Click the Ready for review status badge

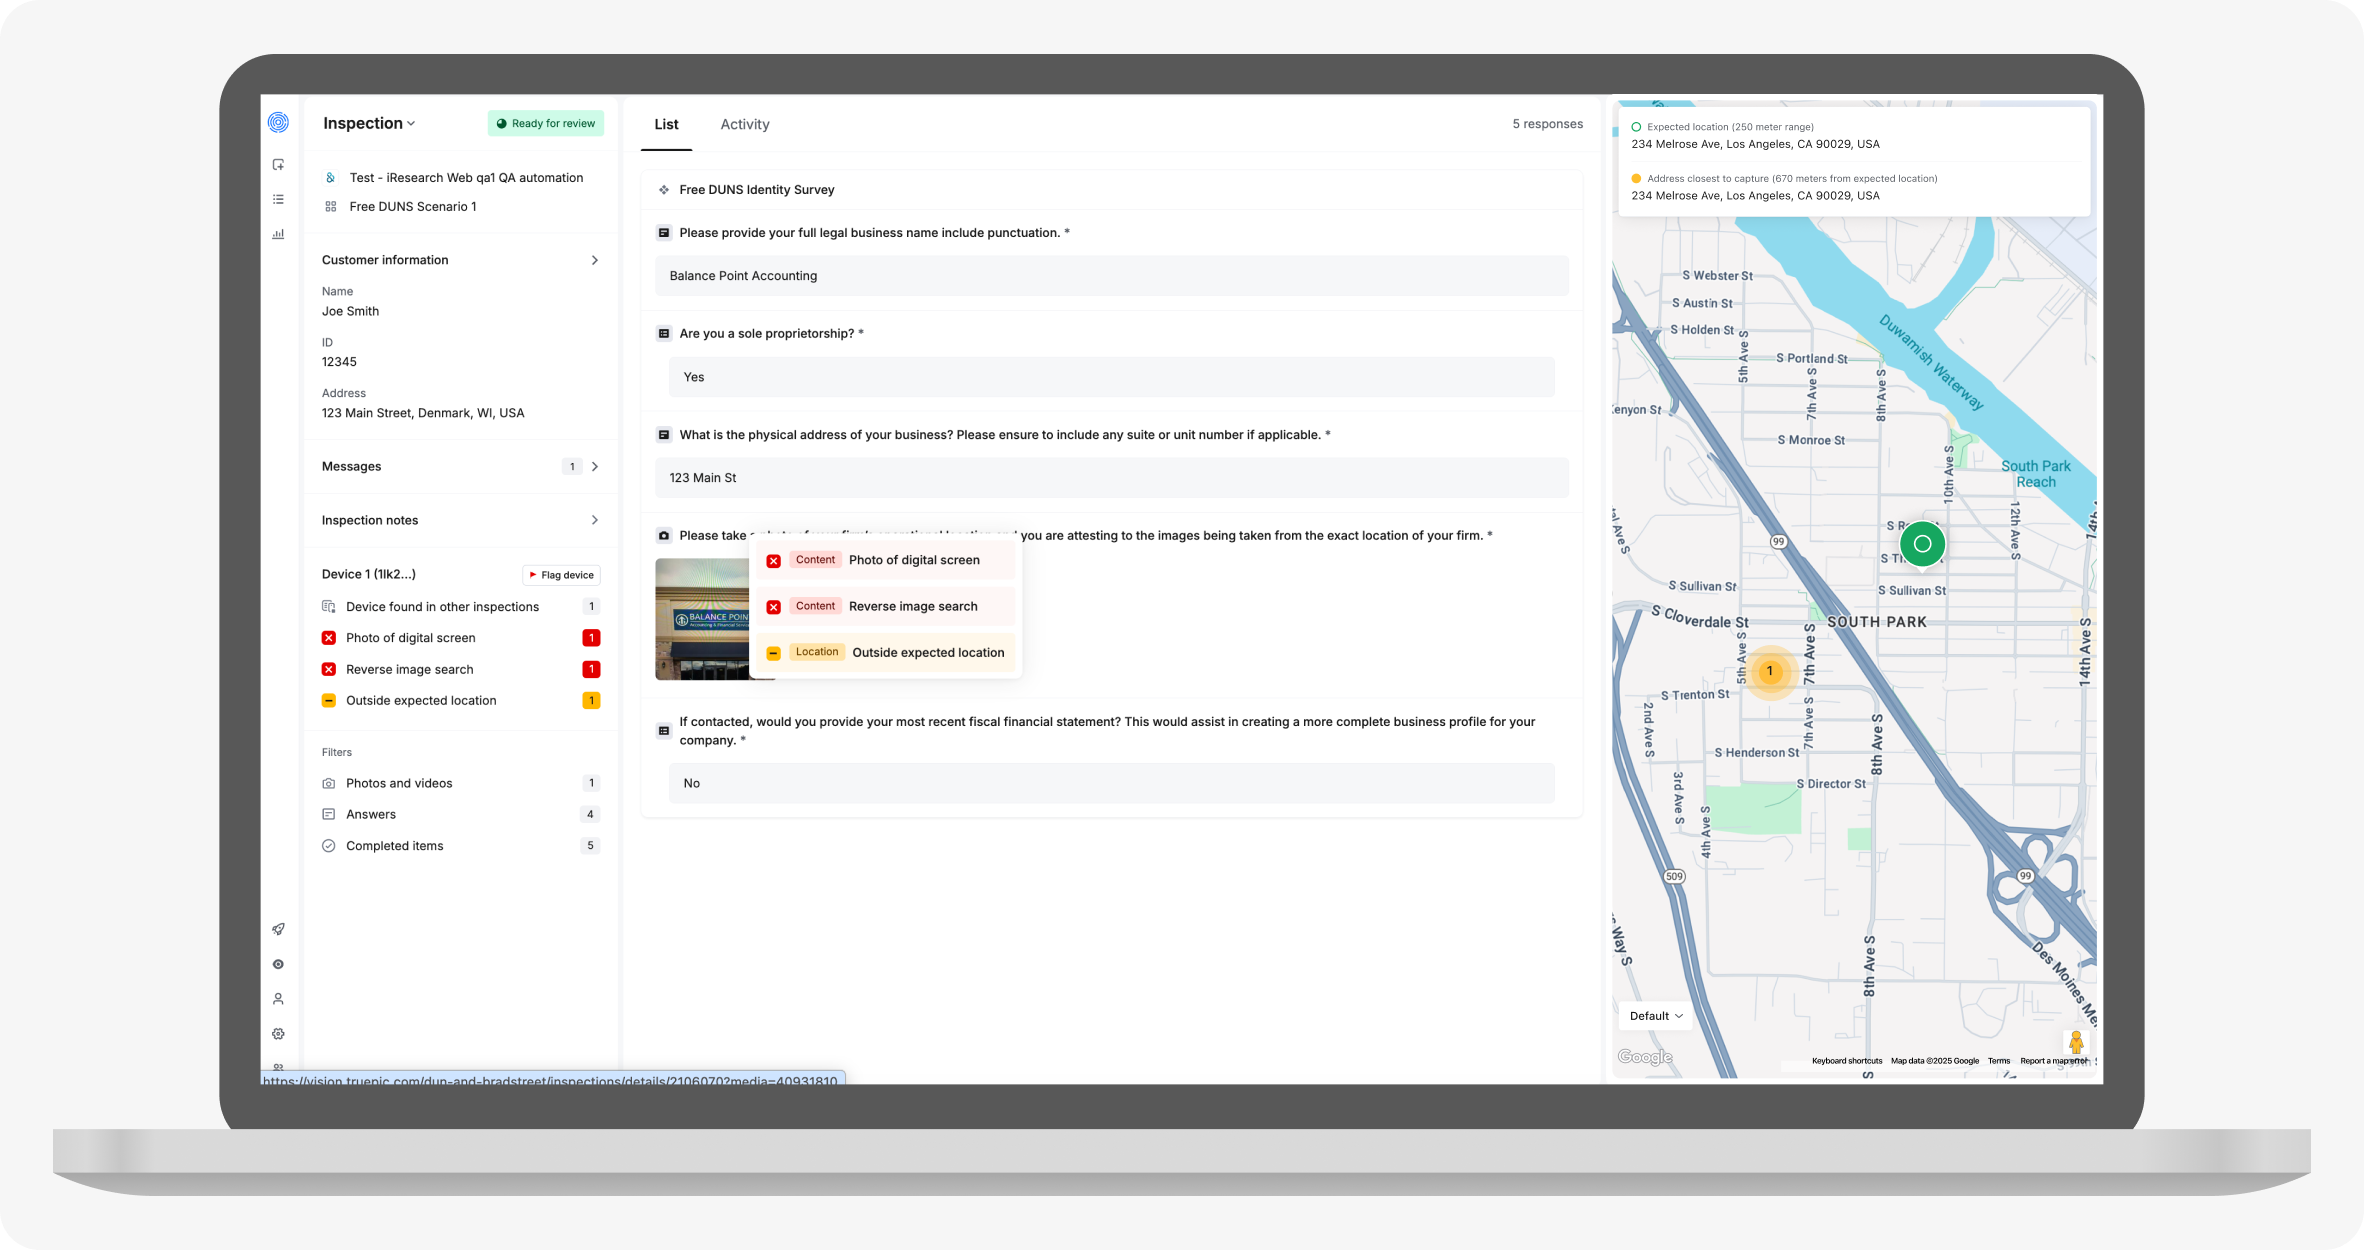pos(545,123)
